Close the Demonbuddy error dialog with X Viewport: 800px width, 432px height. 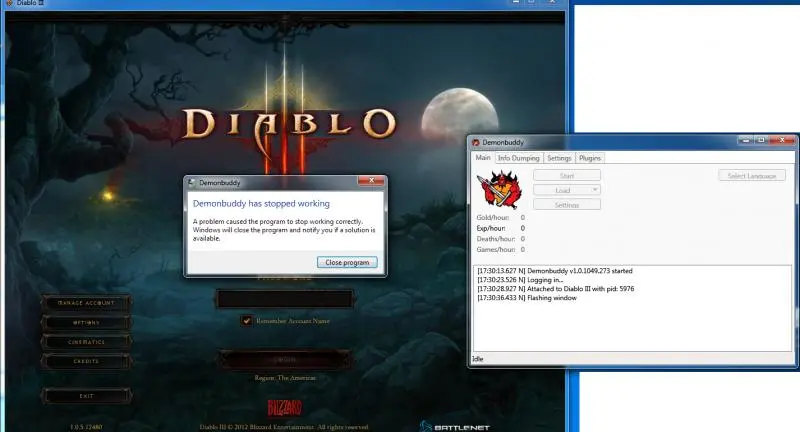(372, 182)
